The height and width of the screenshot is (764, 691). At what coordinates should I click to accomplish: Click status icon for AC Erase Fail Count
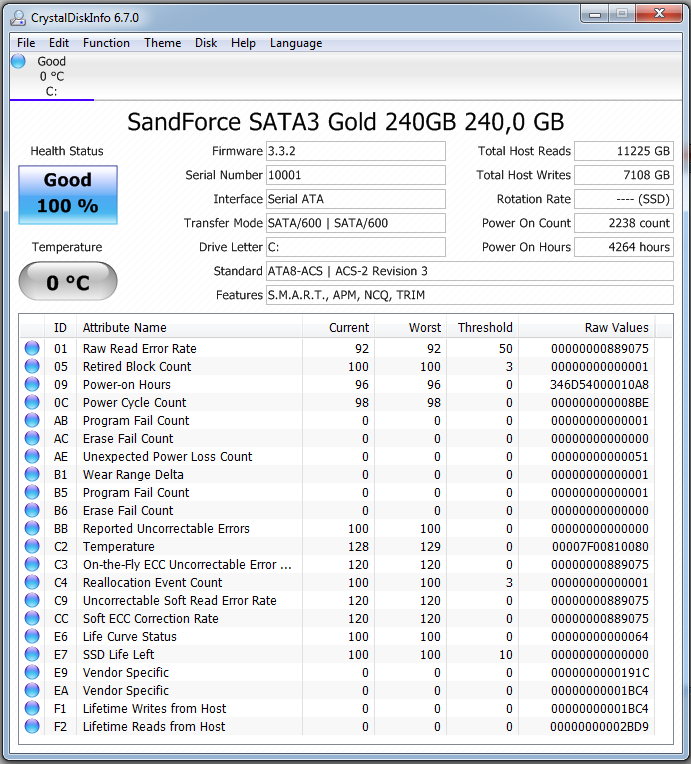click(32, 439)
